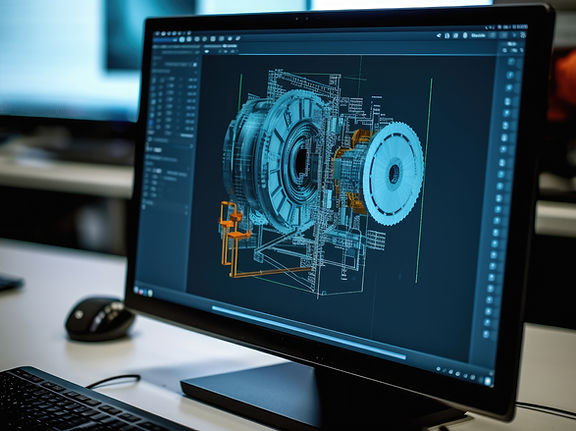Screen dimensions: 576x431
Task: Select the bottommost icon in the right vertical tool strip
Action: coord(486,334)
